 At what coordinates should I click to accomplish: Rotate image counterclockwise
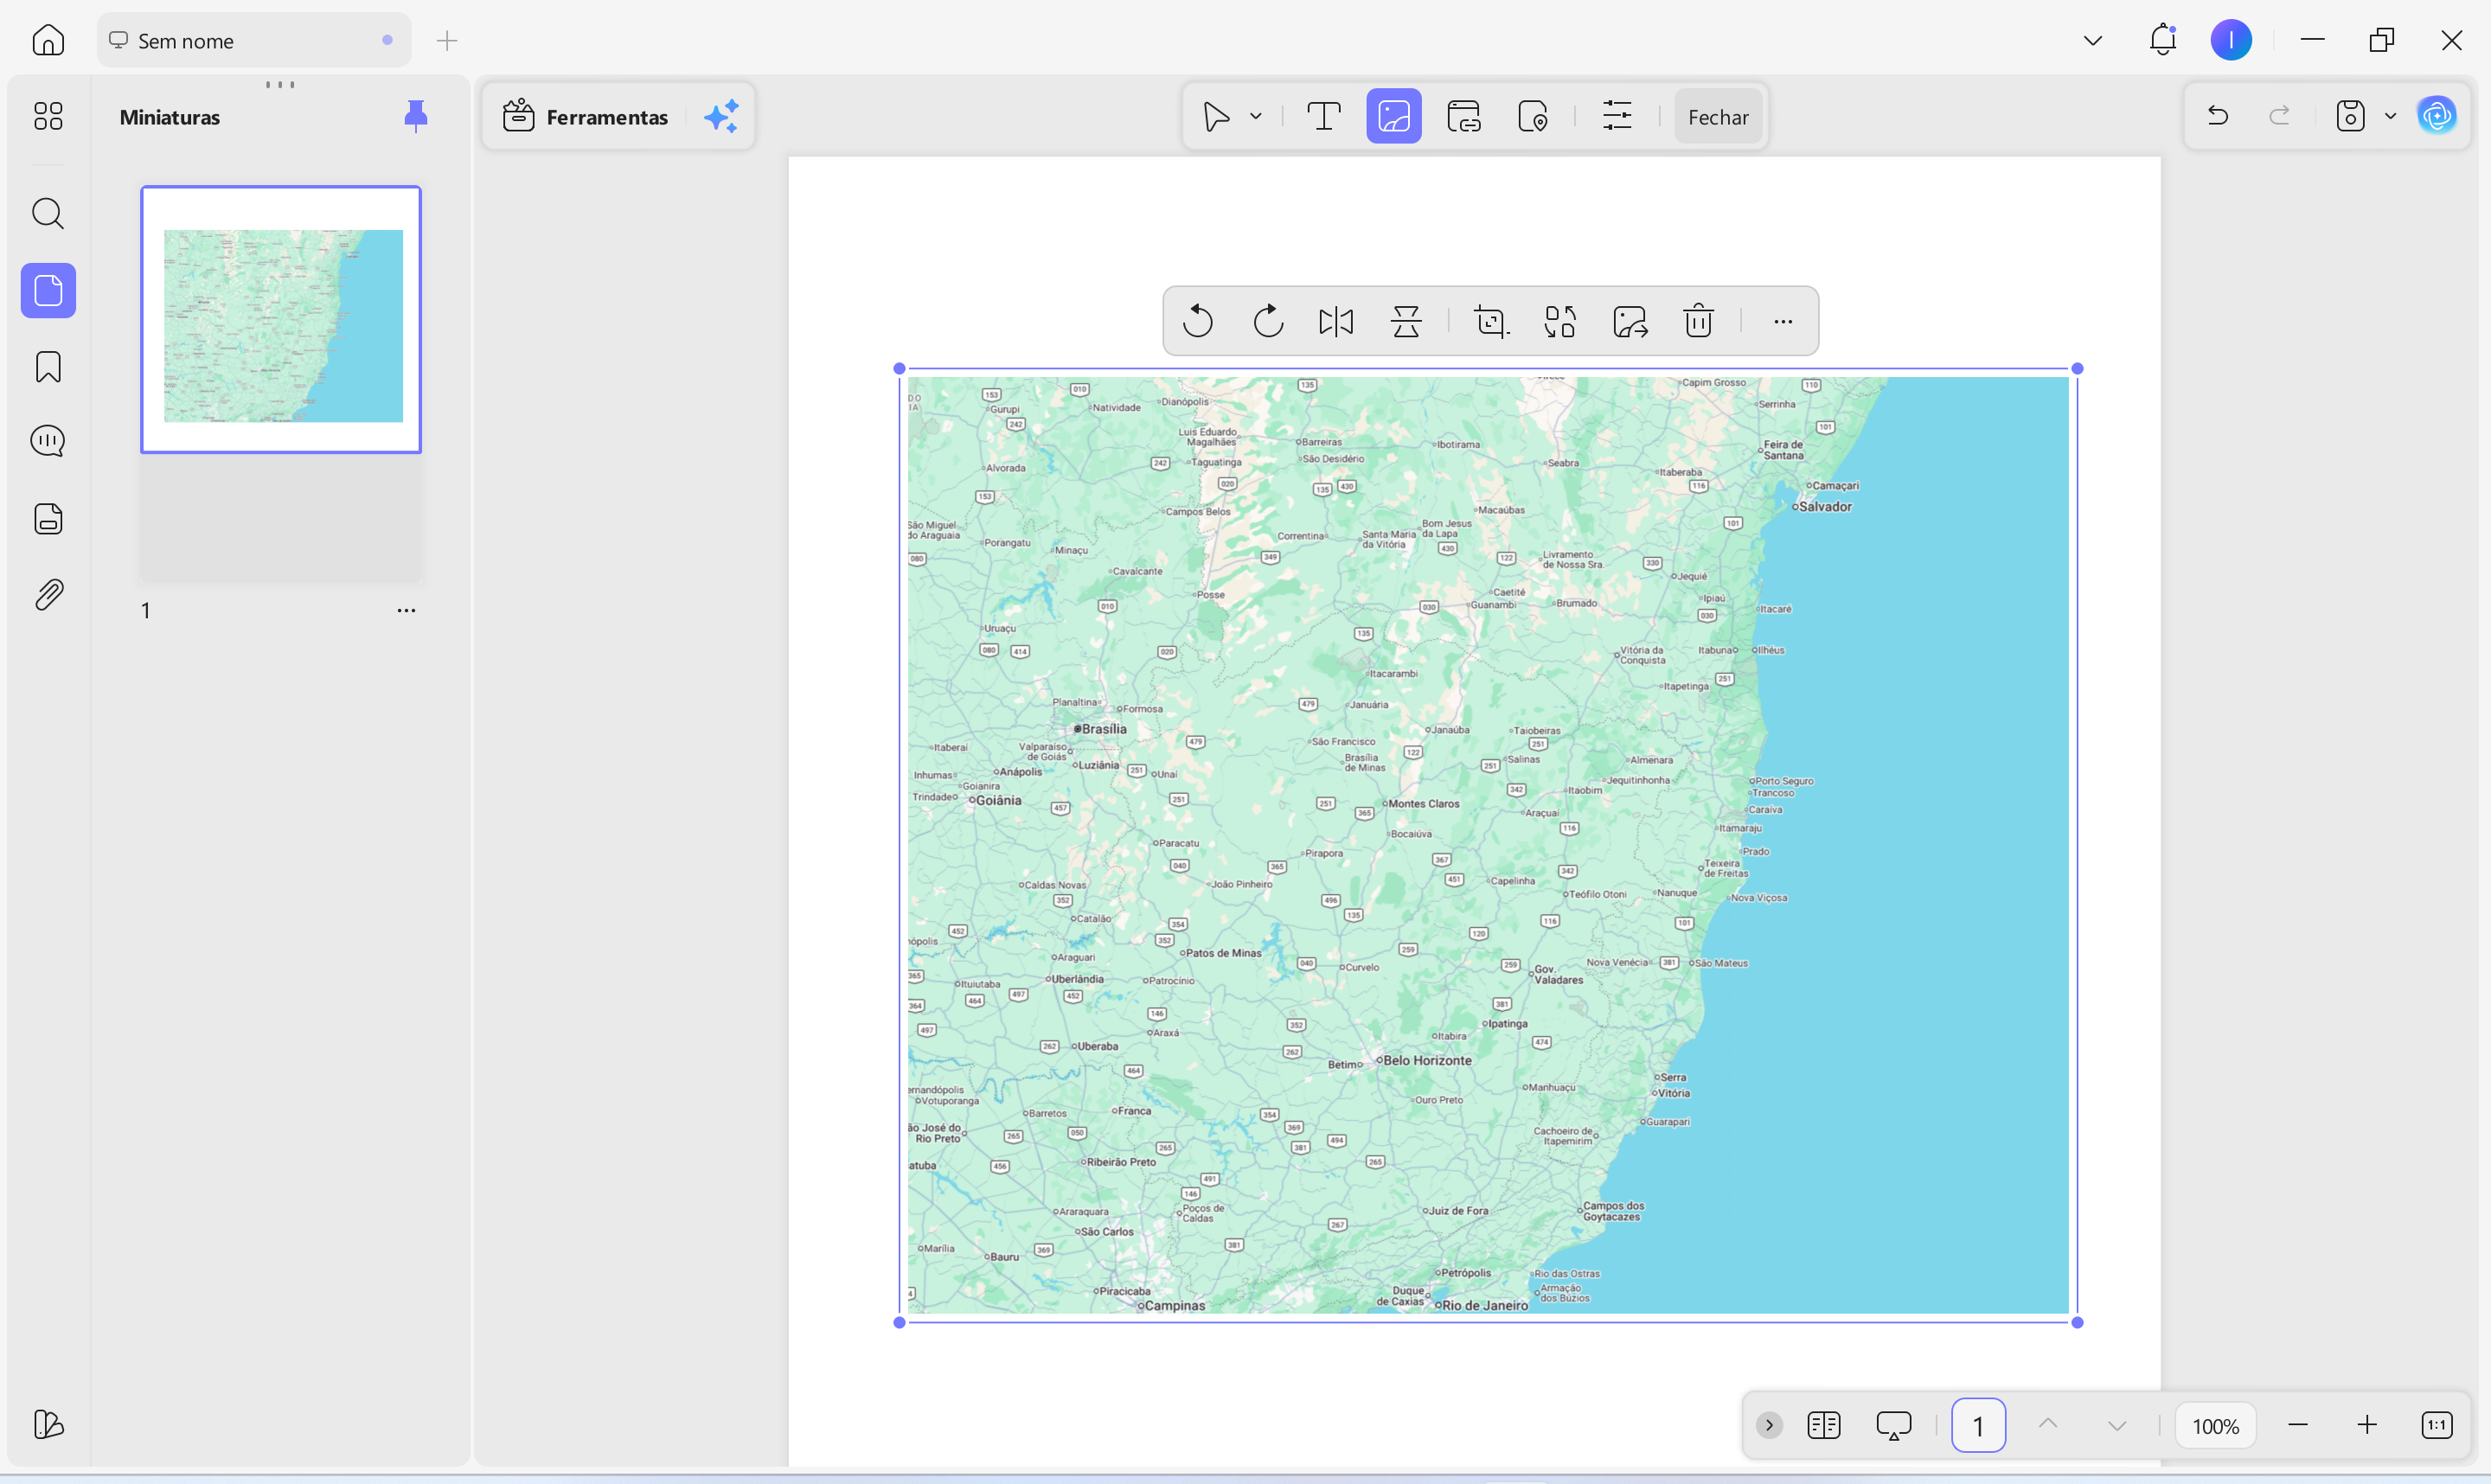1197,321
